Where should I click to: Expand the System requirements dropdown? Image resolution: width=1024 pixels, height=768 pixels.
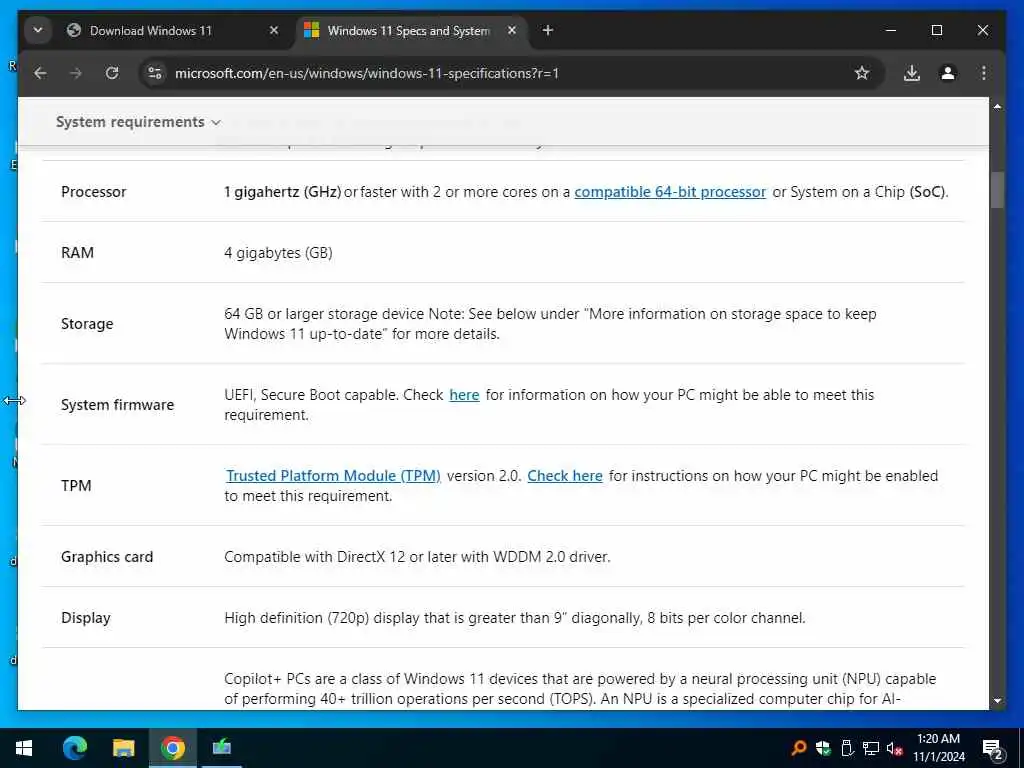point(138,122)
